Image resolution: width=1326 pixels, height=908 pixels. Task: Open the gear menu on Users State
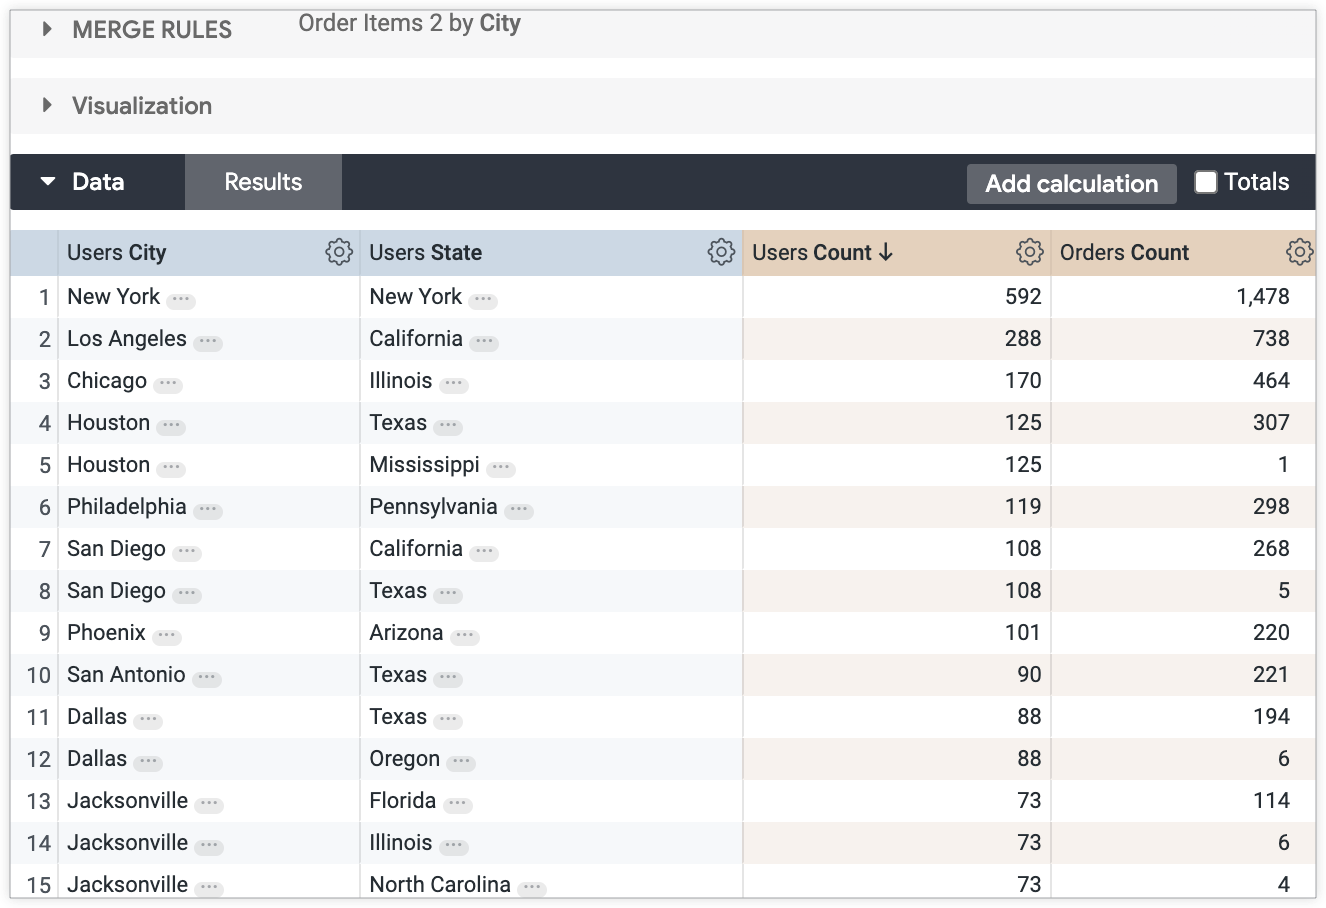(x=721, y=252)
